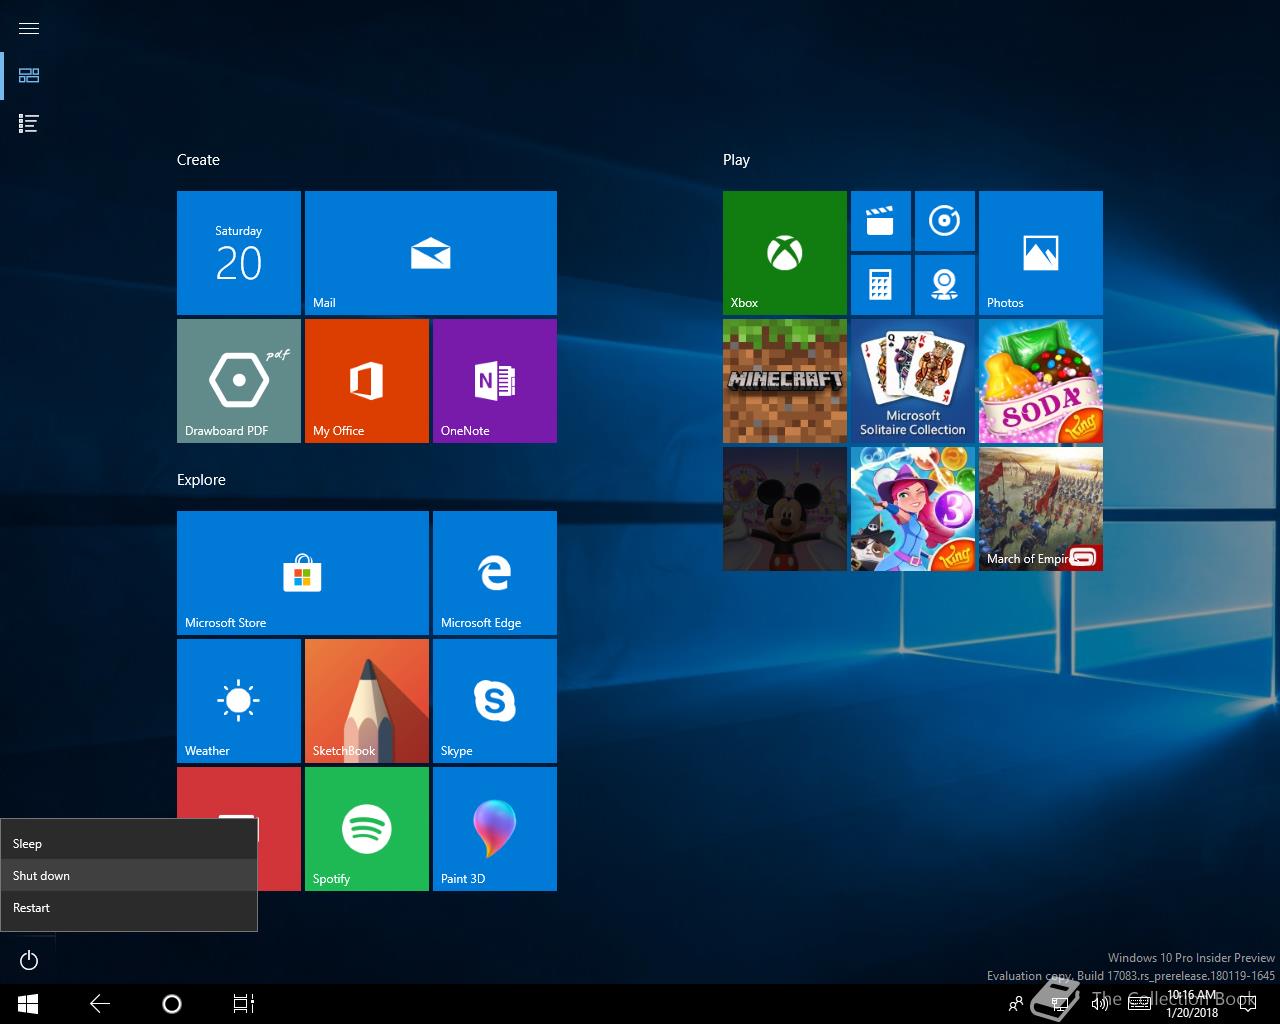Launch Drawboard PDF tile
1280x1024 pixels.
[239, 381]
